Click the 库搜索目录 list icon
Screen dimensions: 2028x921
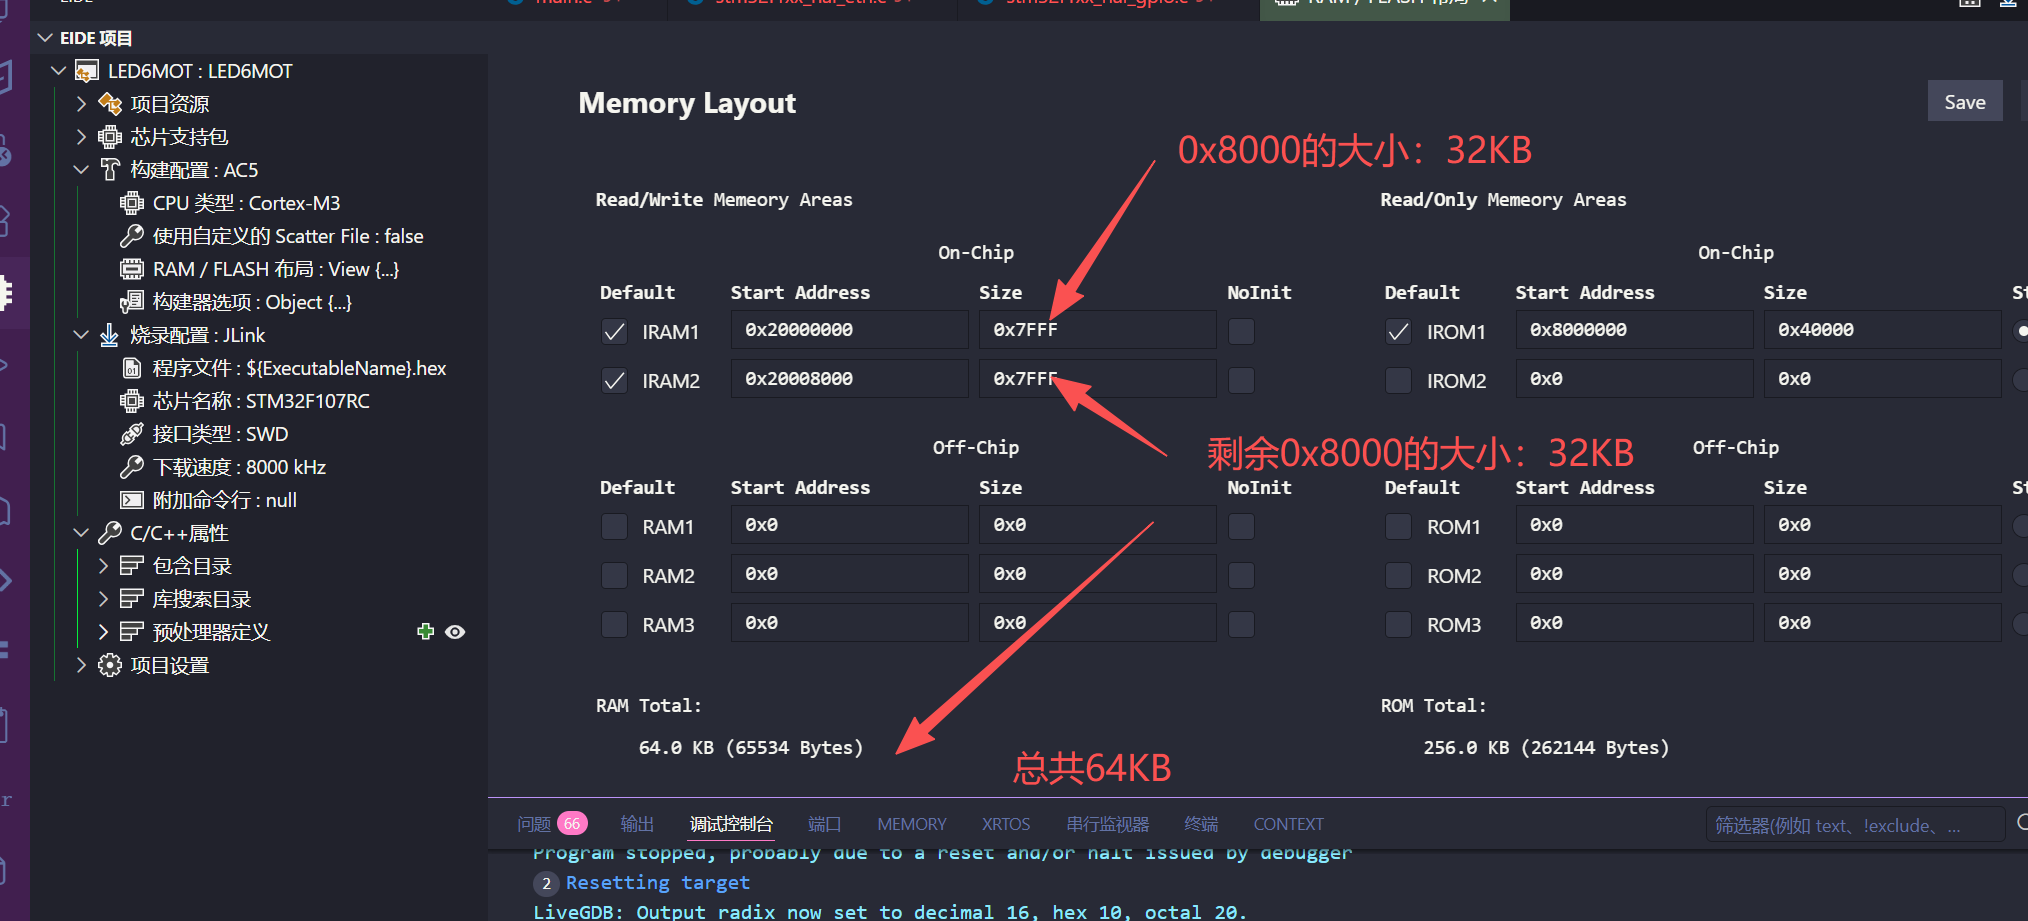click(132, 599)
